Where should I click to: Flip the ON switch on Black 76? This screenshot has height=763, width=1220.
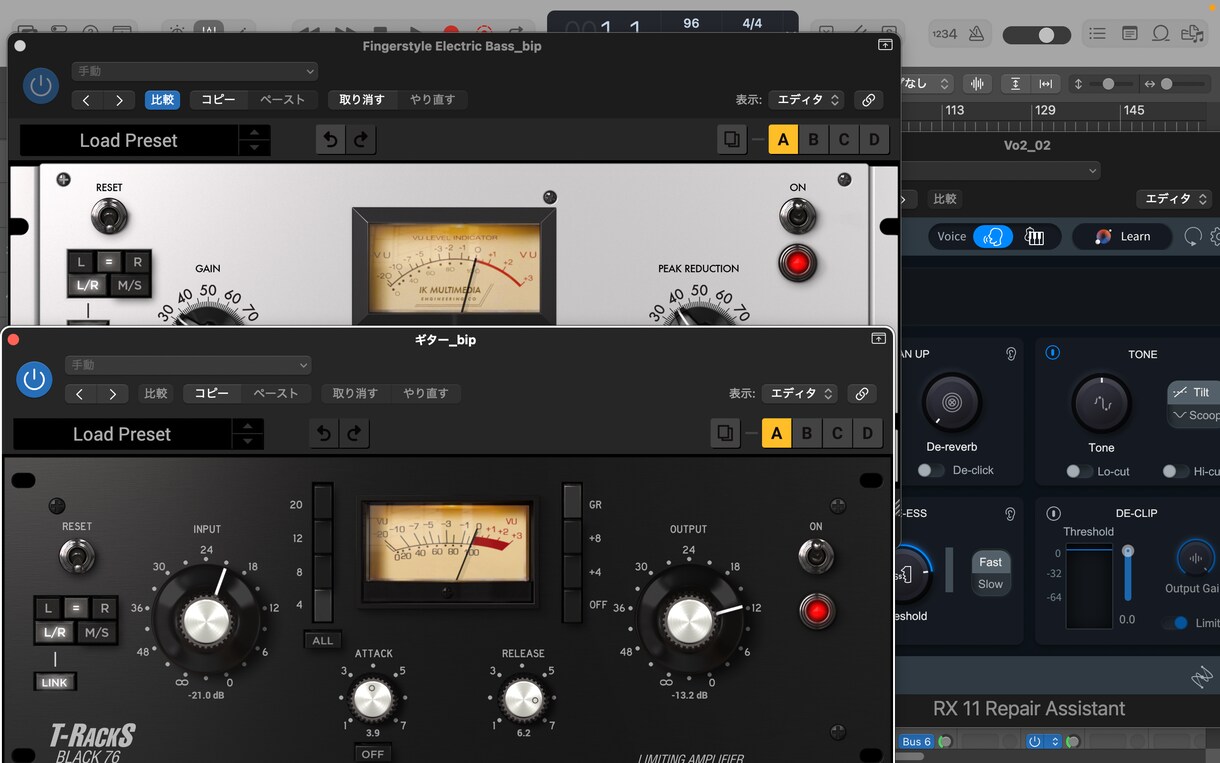tap(816, 555)
